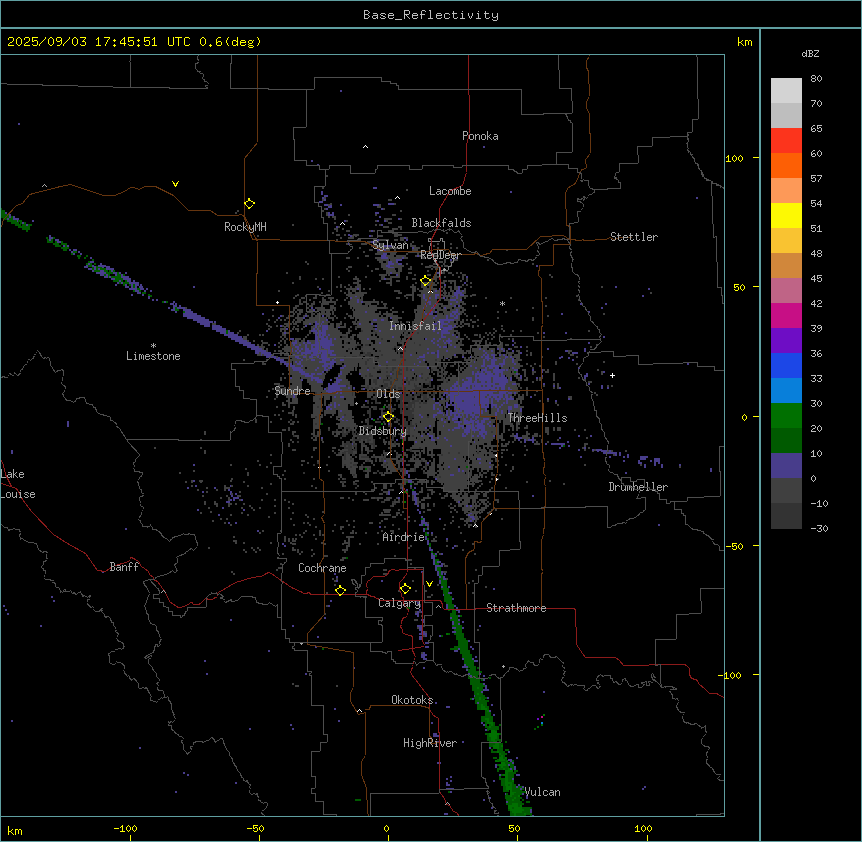Select the pink 42-45 dBZ legend swatch
Viewport: 862px width, 842px height.
tap(786, 291)
